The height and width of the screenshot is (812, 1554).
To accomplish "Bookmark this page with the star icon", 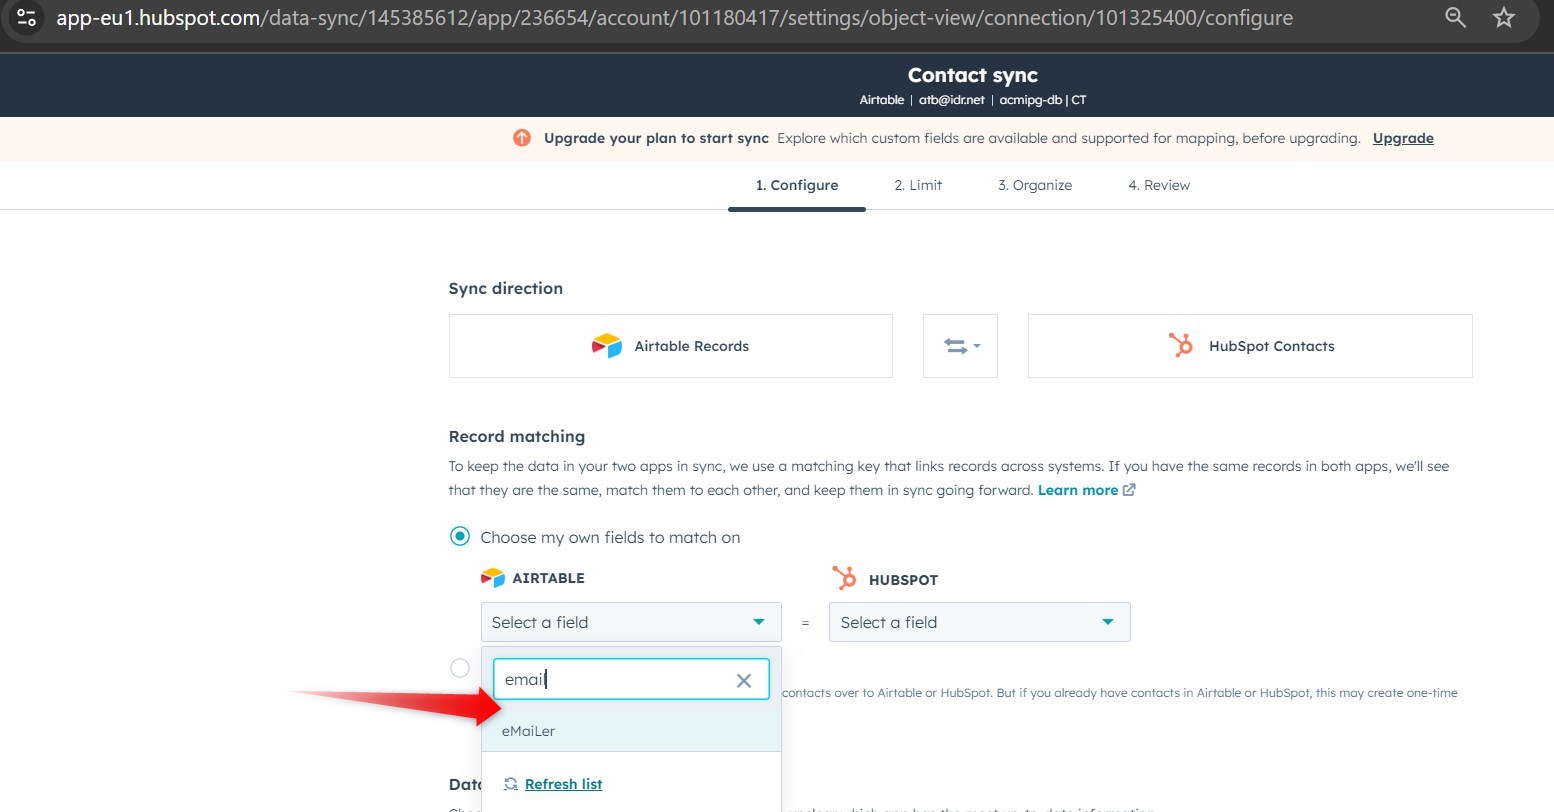I will [1504, 17].
